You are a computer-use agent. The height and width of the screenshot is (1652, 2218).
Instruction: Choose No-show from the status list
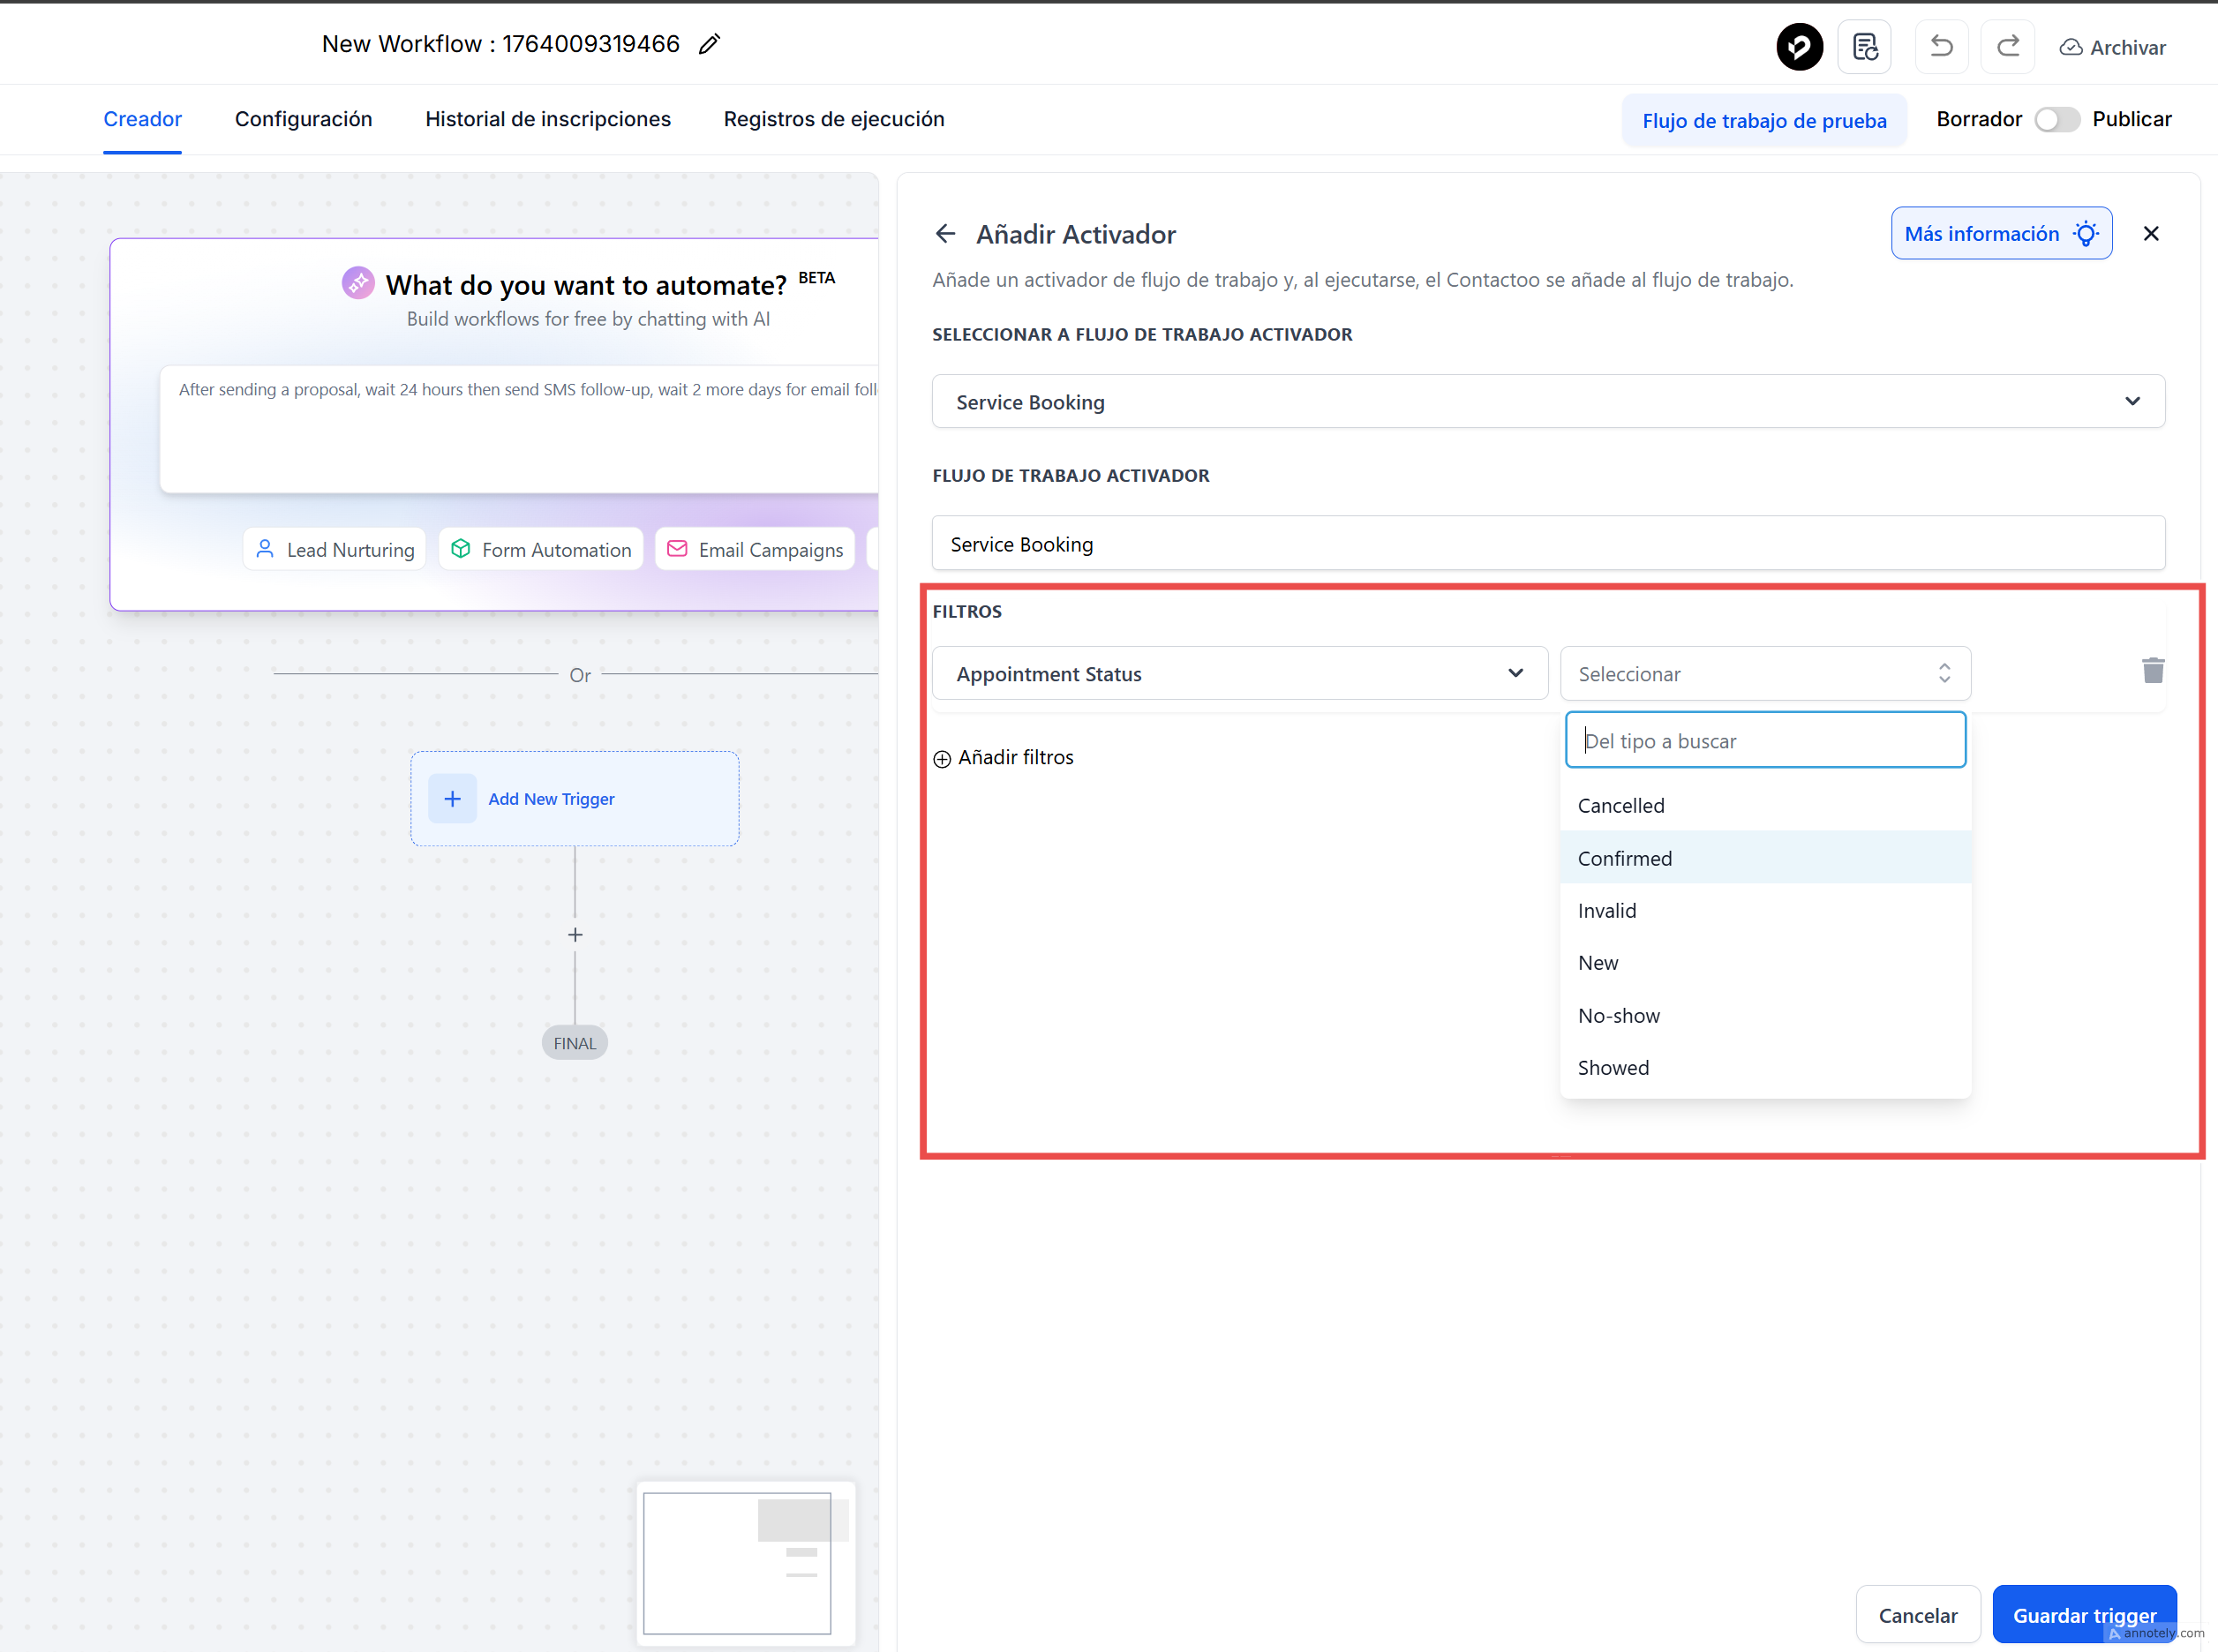coord(1619,1015)
